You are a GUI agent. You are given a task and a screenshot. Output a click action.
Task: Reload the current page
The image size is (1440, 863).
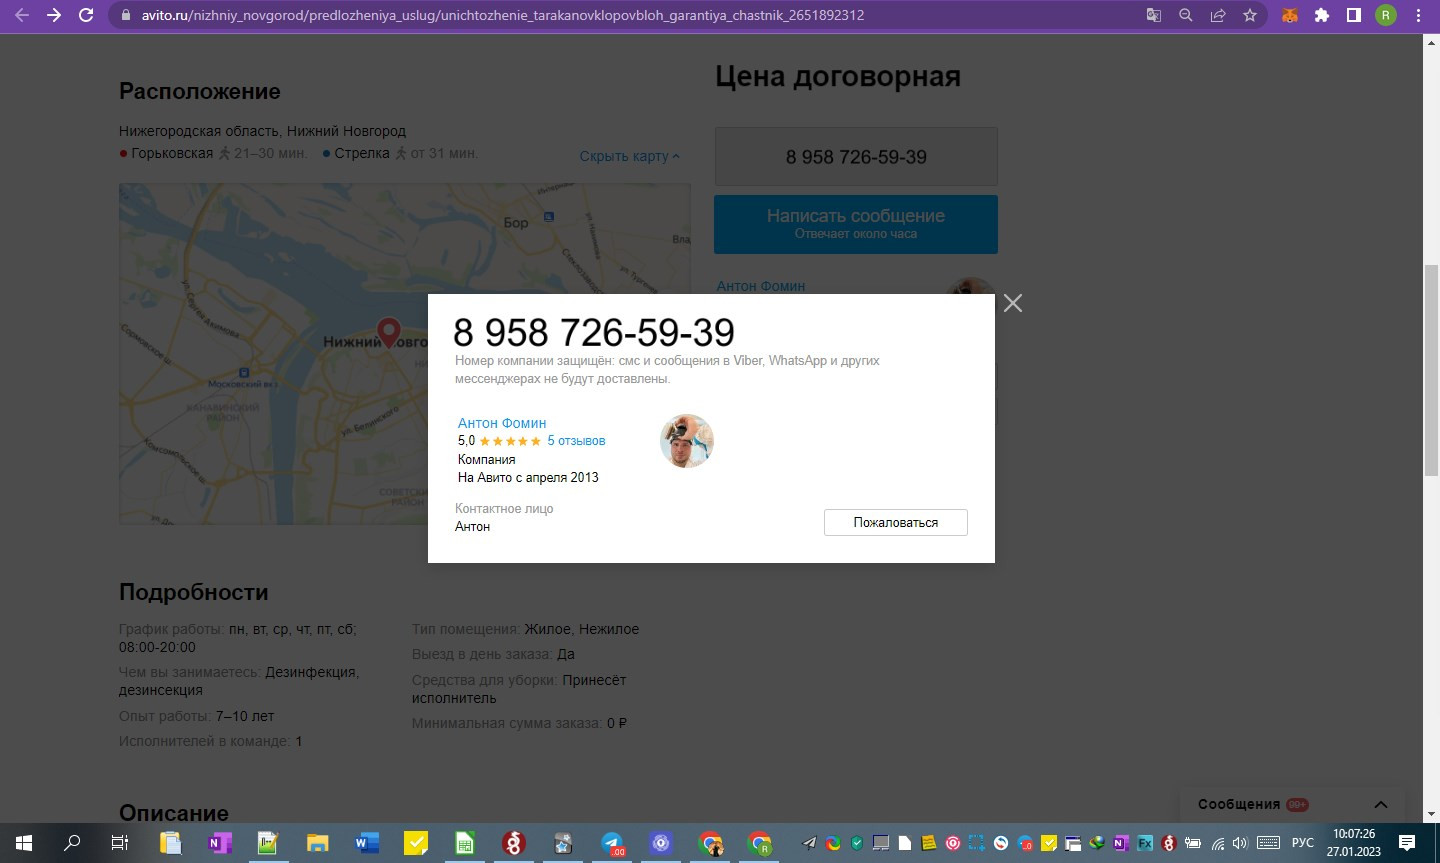[x=86, y=15]
